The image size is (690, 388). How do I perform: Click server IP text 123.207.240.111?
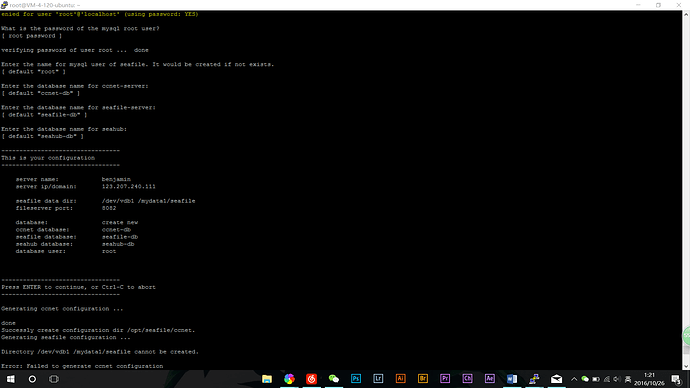[128, 187]
